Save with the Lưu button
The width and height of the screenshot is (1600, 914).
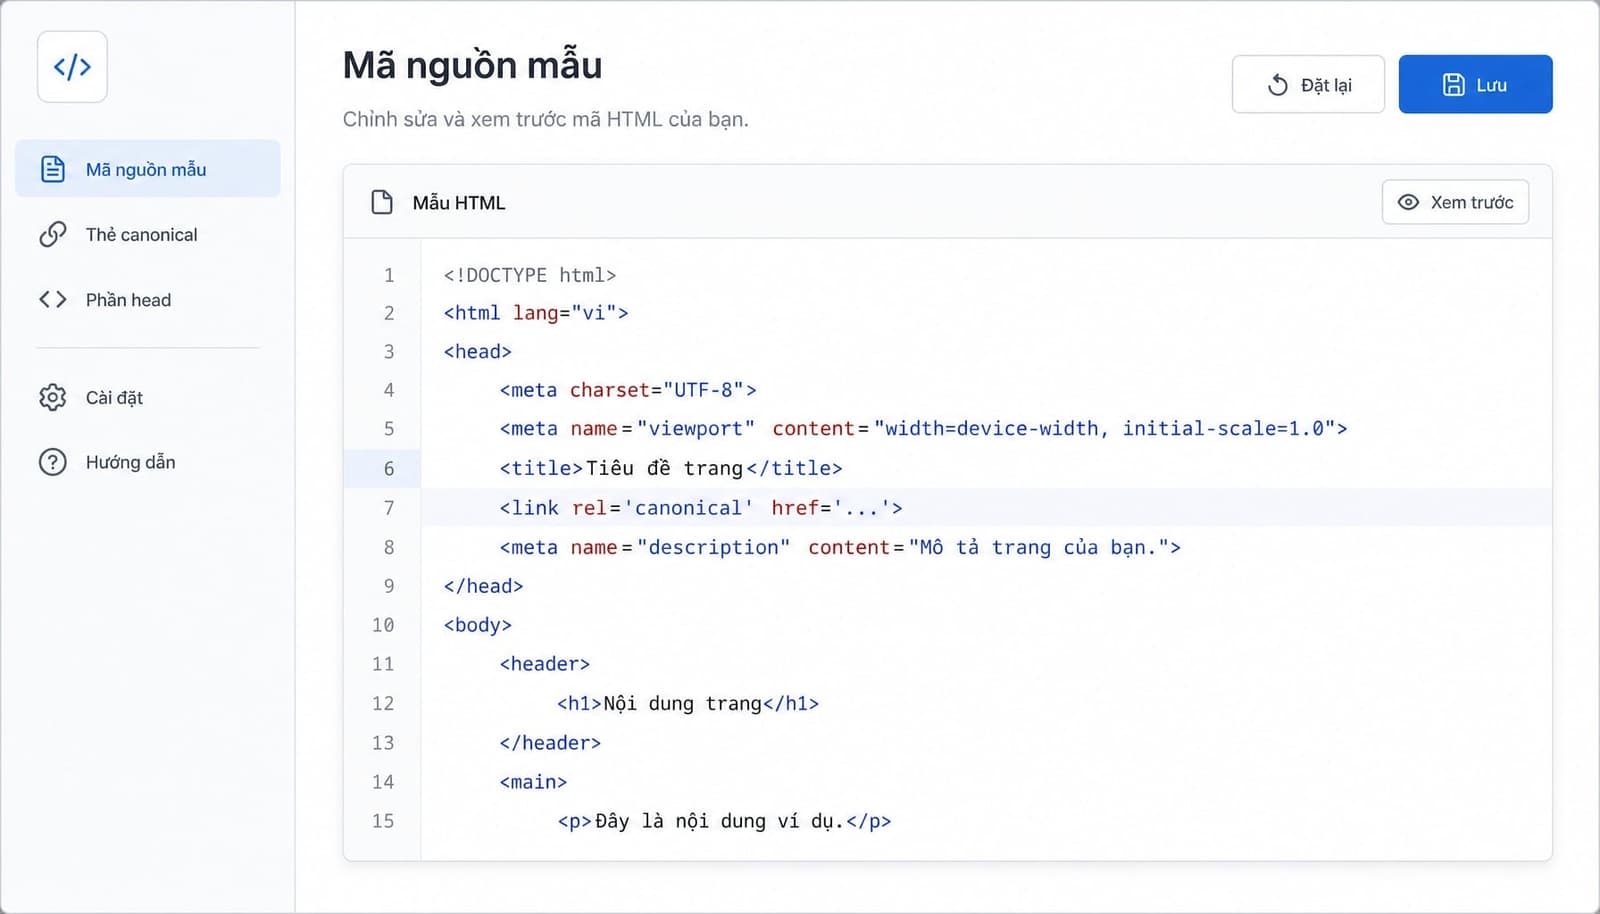1475,85
